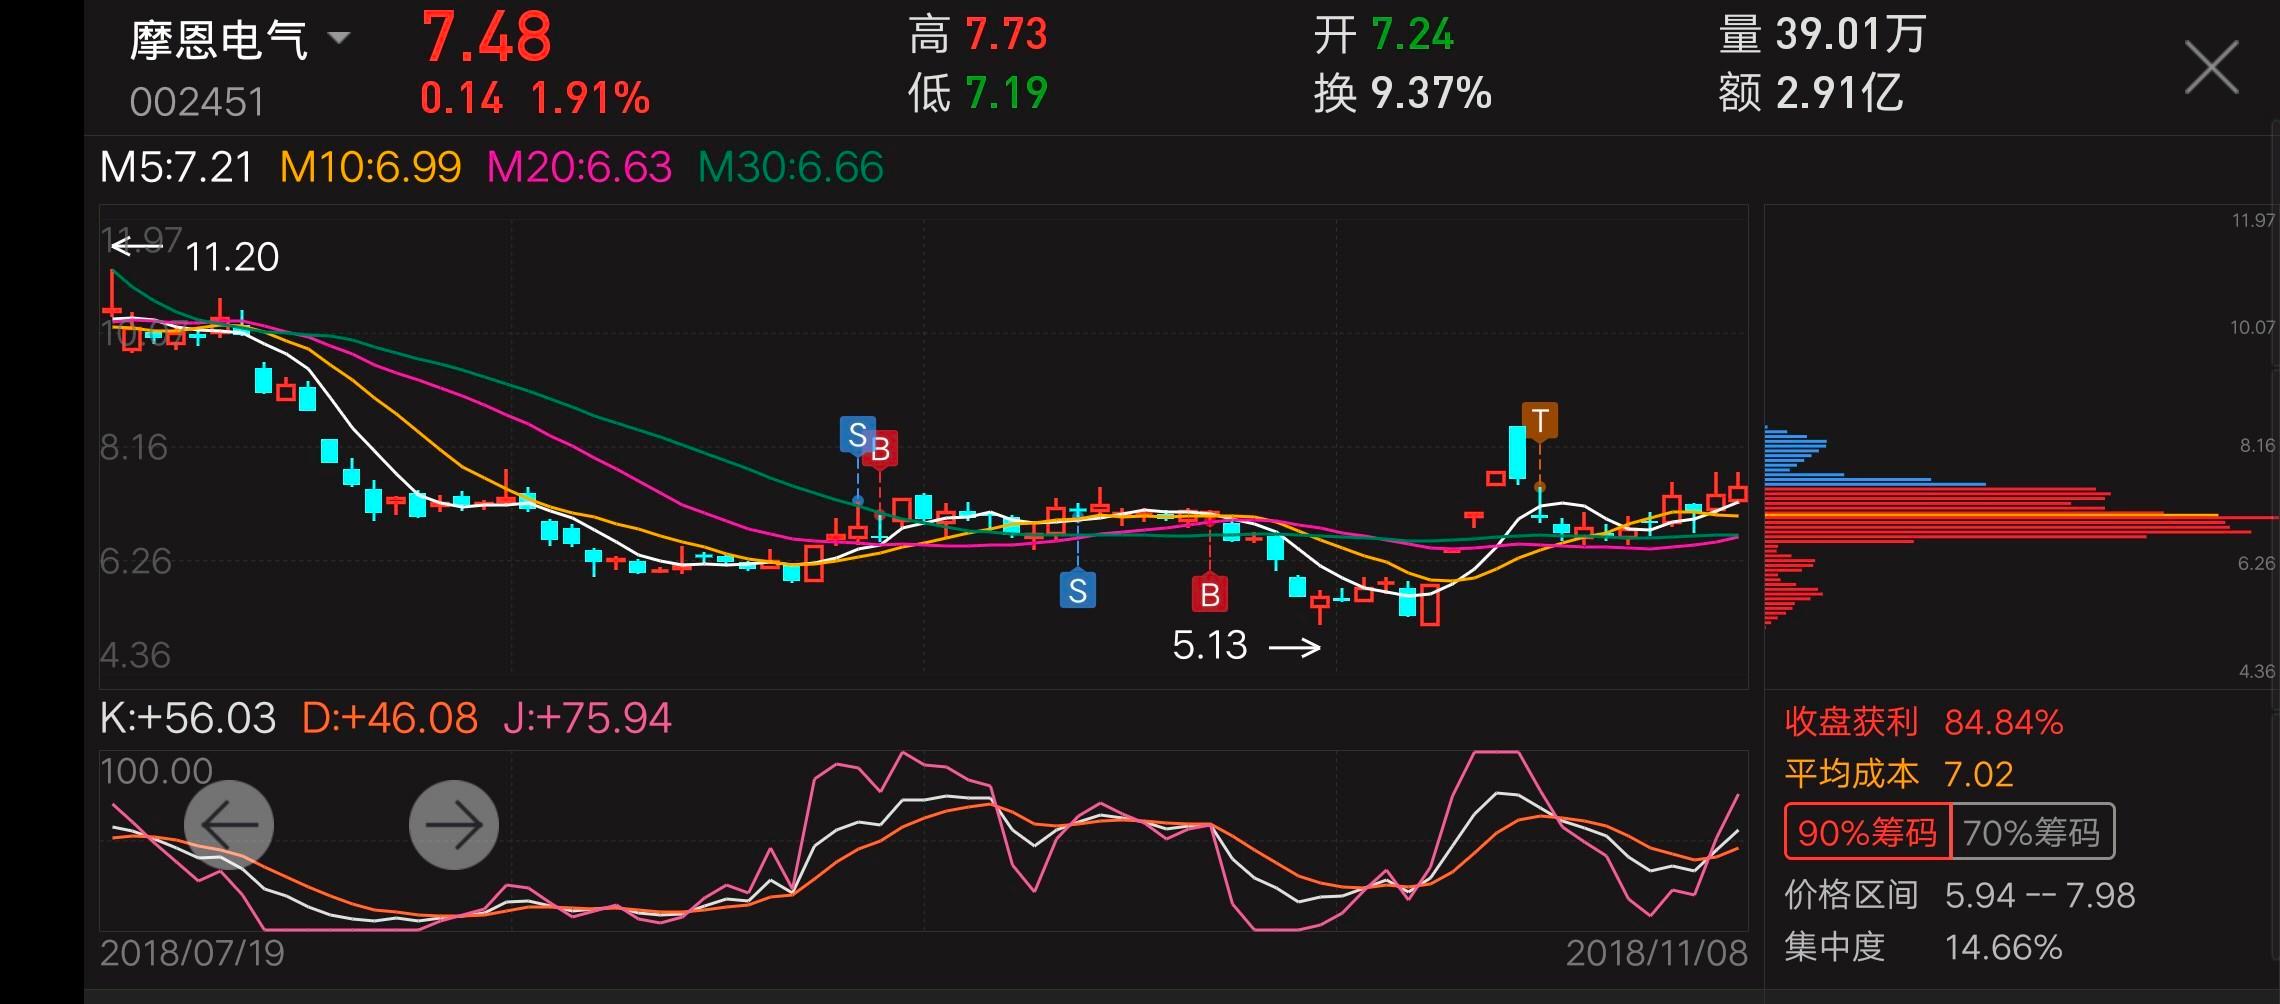Click the 11.20 high price annotation
The height and width of the screenshot is (1004, 2280).
click(232, 257)
